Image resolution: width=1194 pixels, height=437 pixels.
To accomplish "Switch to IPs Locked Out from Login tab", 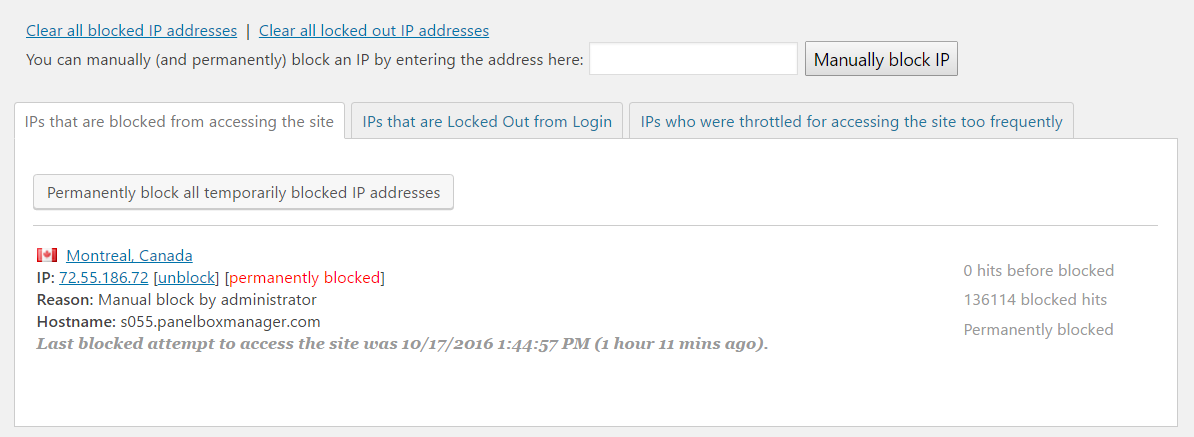I will point(487,121).
